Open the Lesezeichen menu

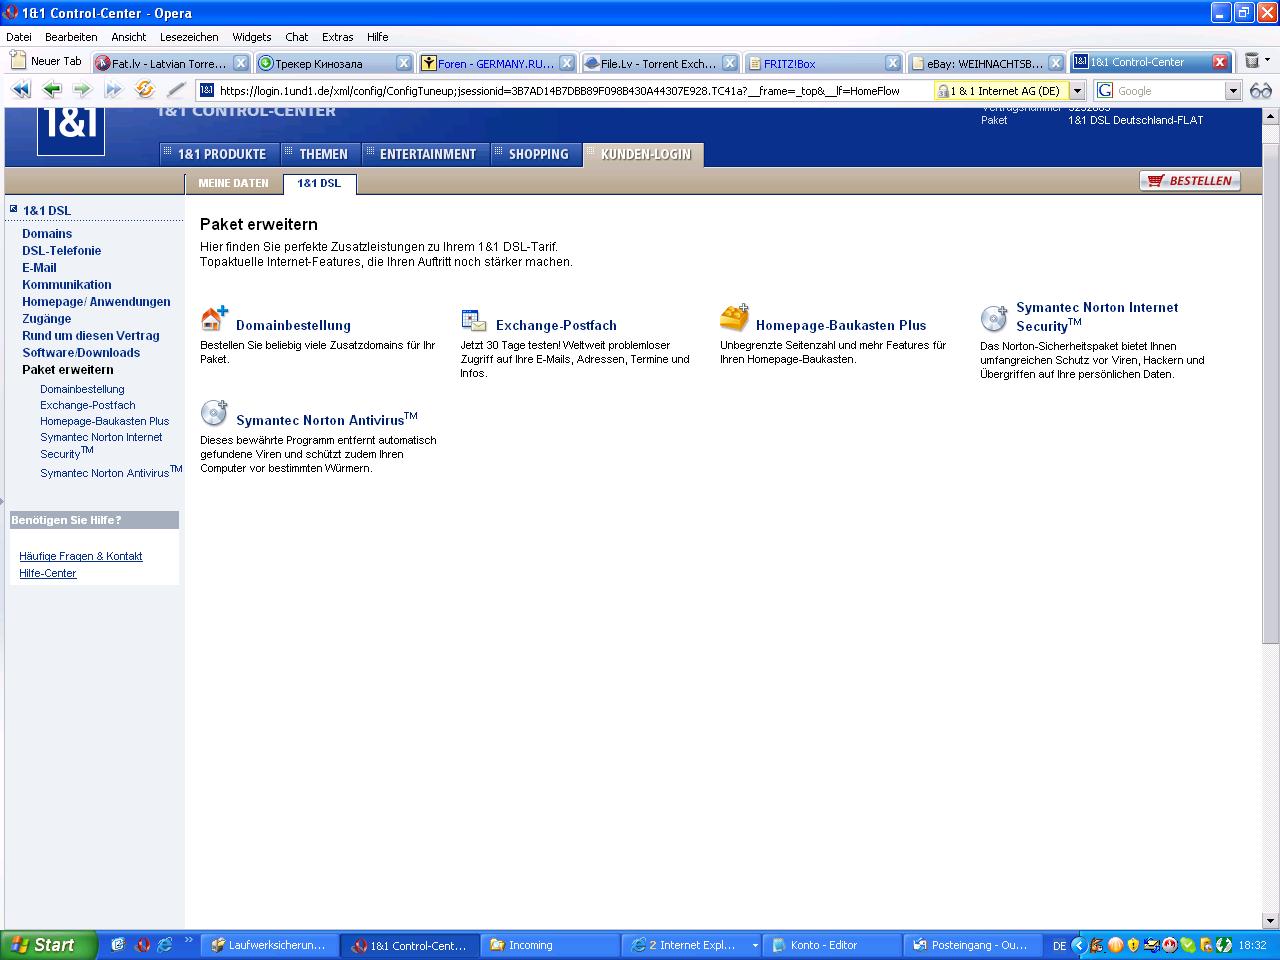coord(189,37)
